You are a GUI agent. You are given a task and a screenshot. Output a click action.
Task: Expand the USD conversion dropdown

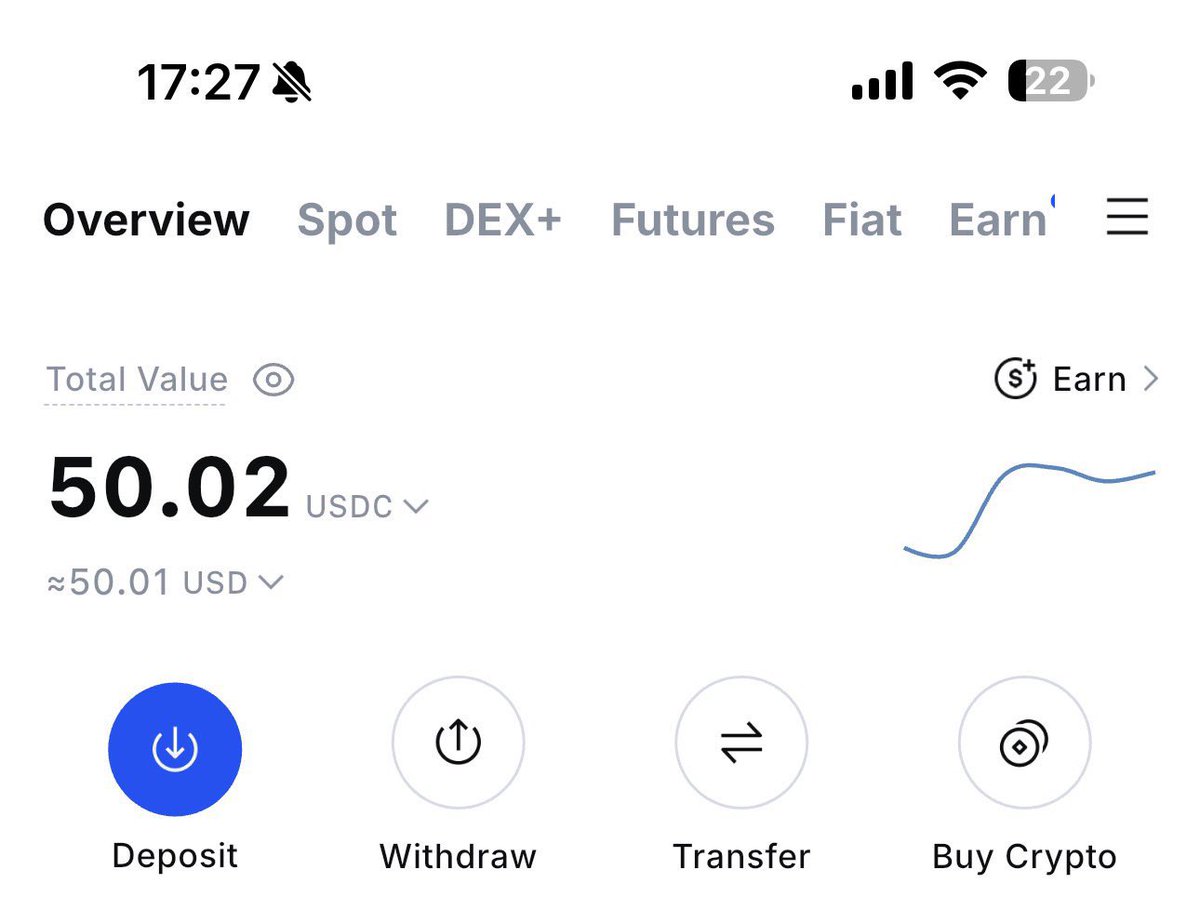click(x=270, y=581)
